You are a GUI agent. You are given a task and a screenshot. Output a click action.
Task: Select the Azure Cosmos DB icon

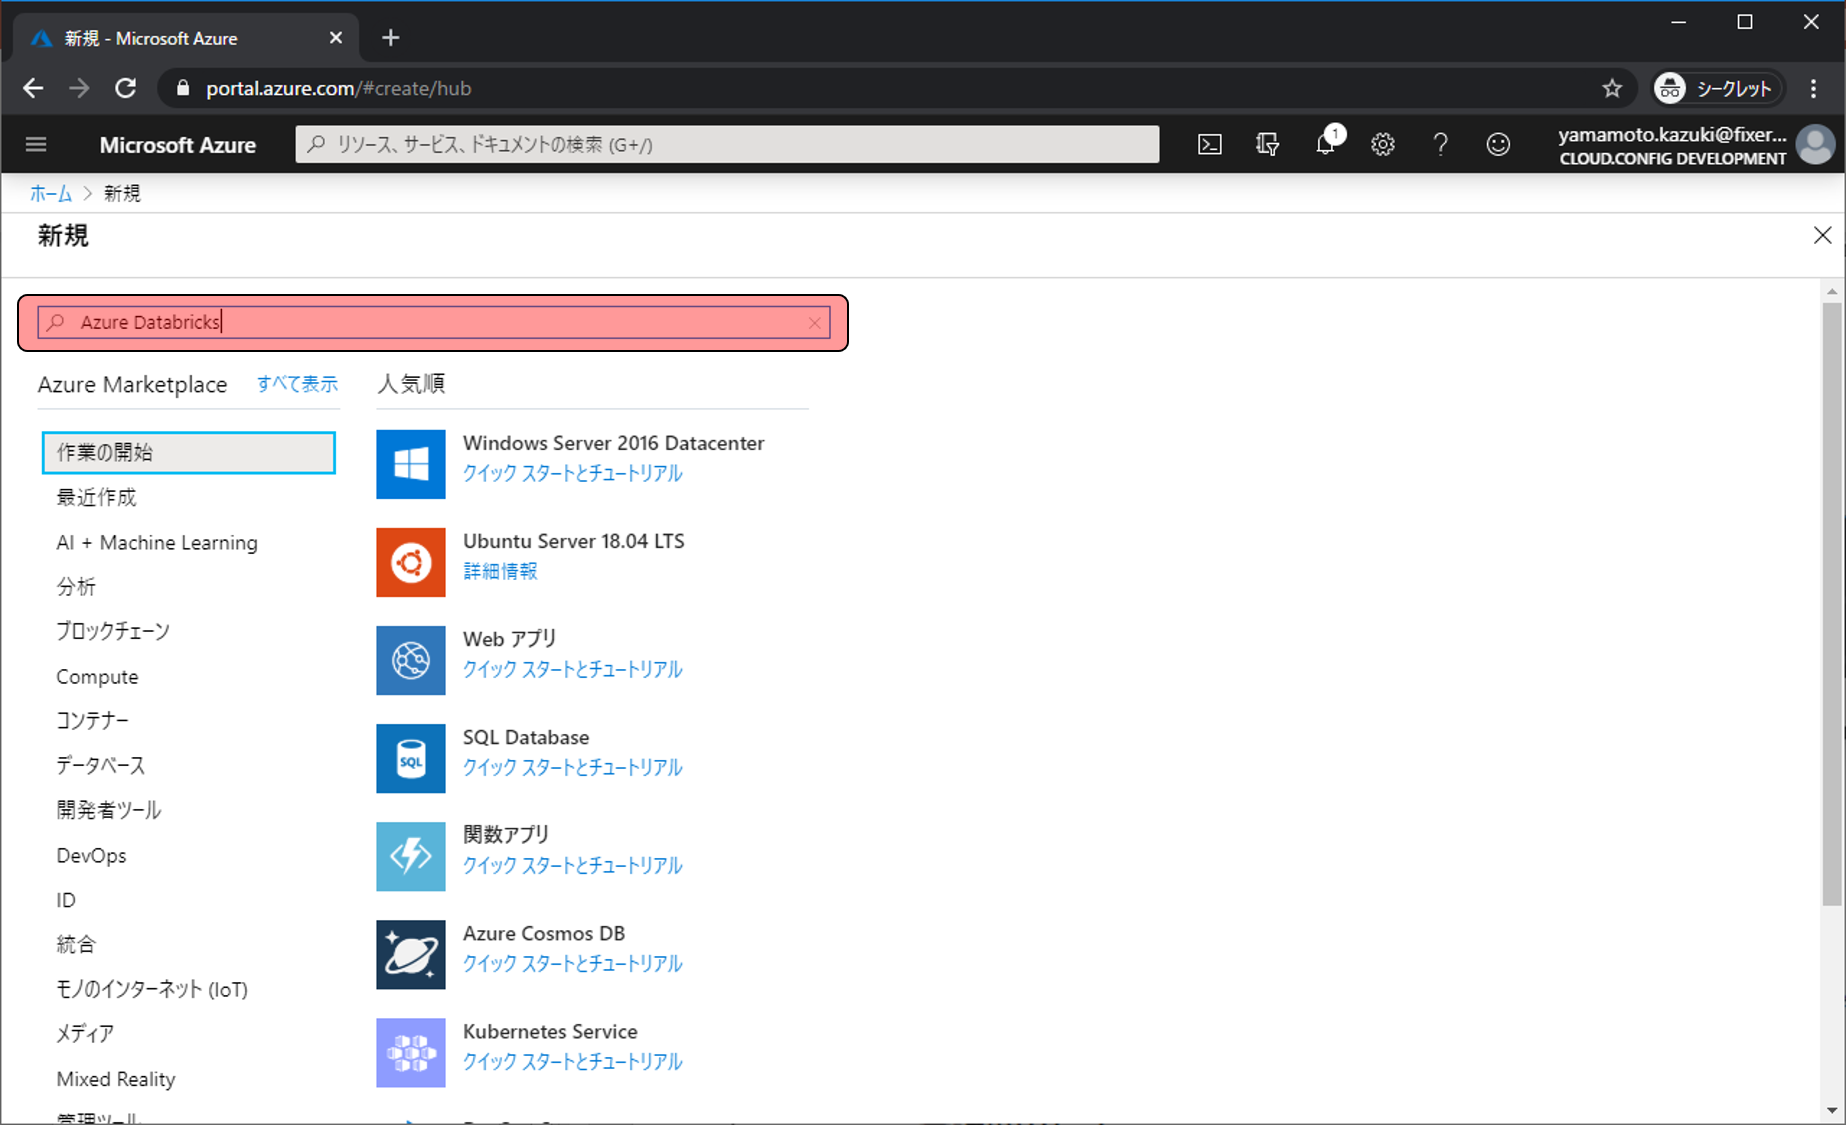(410, 954)
